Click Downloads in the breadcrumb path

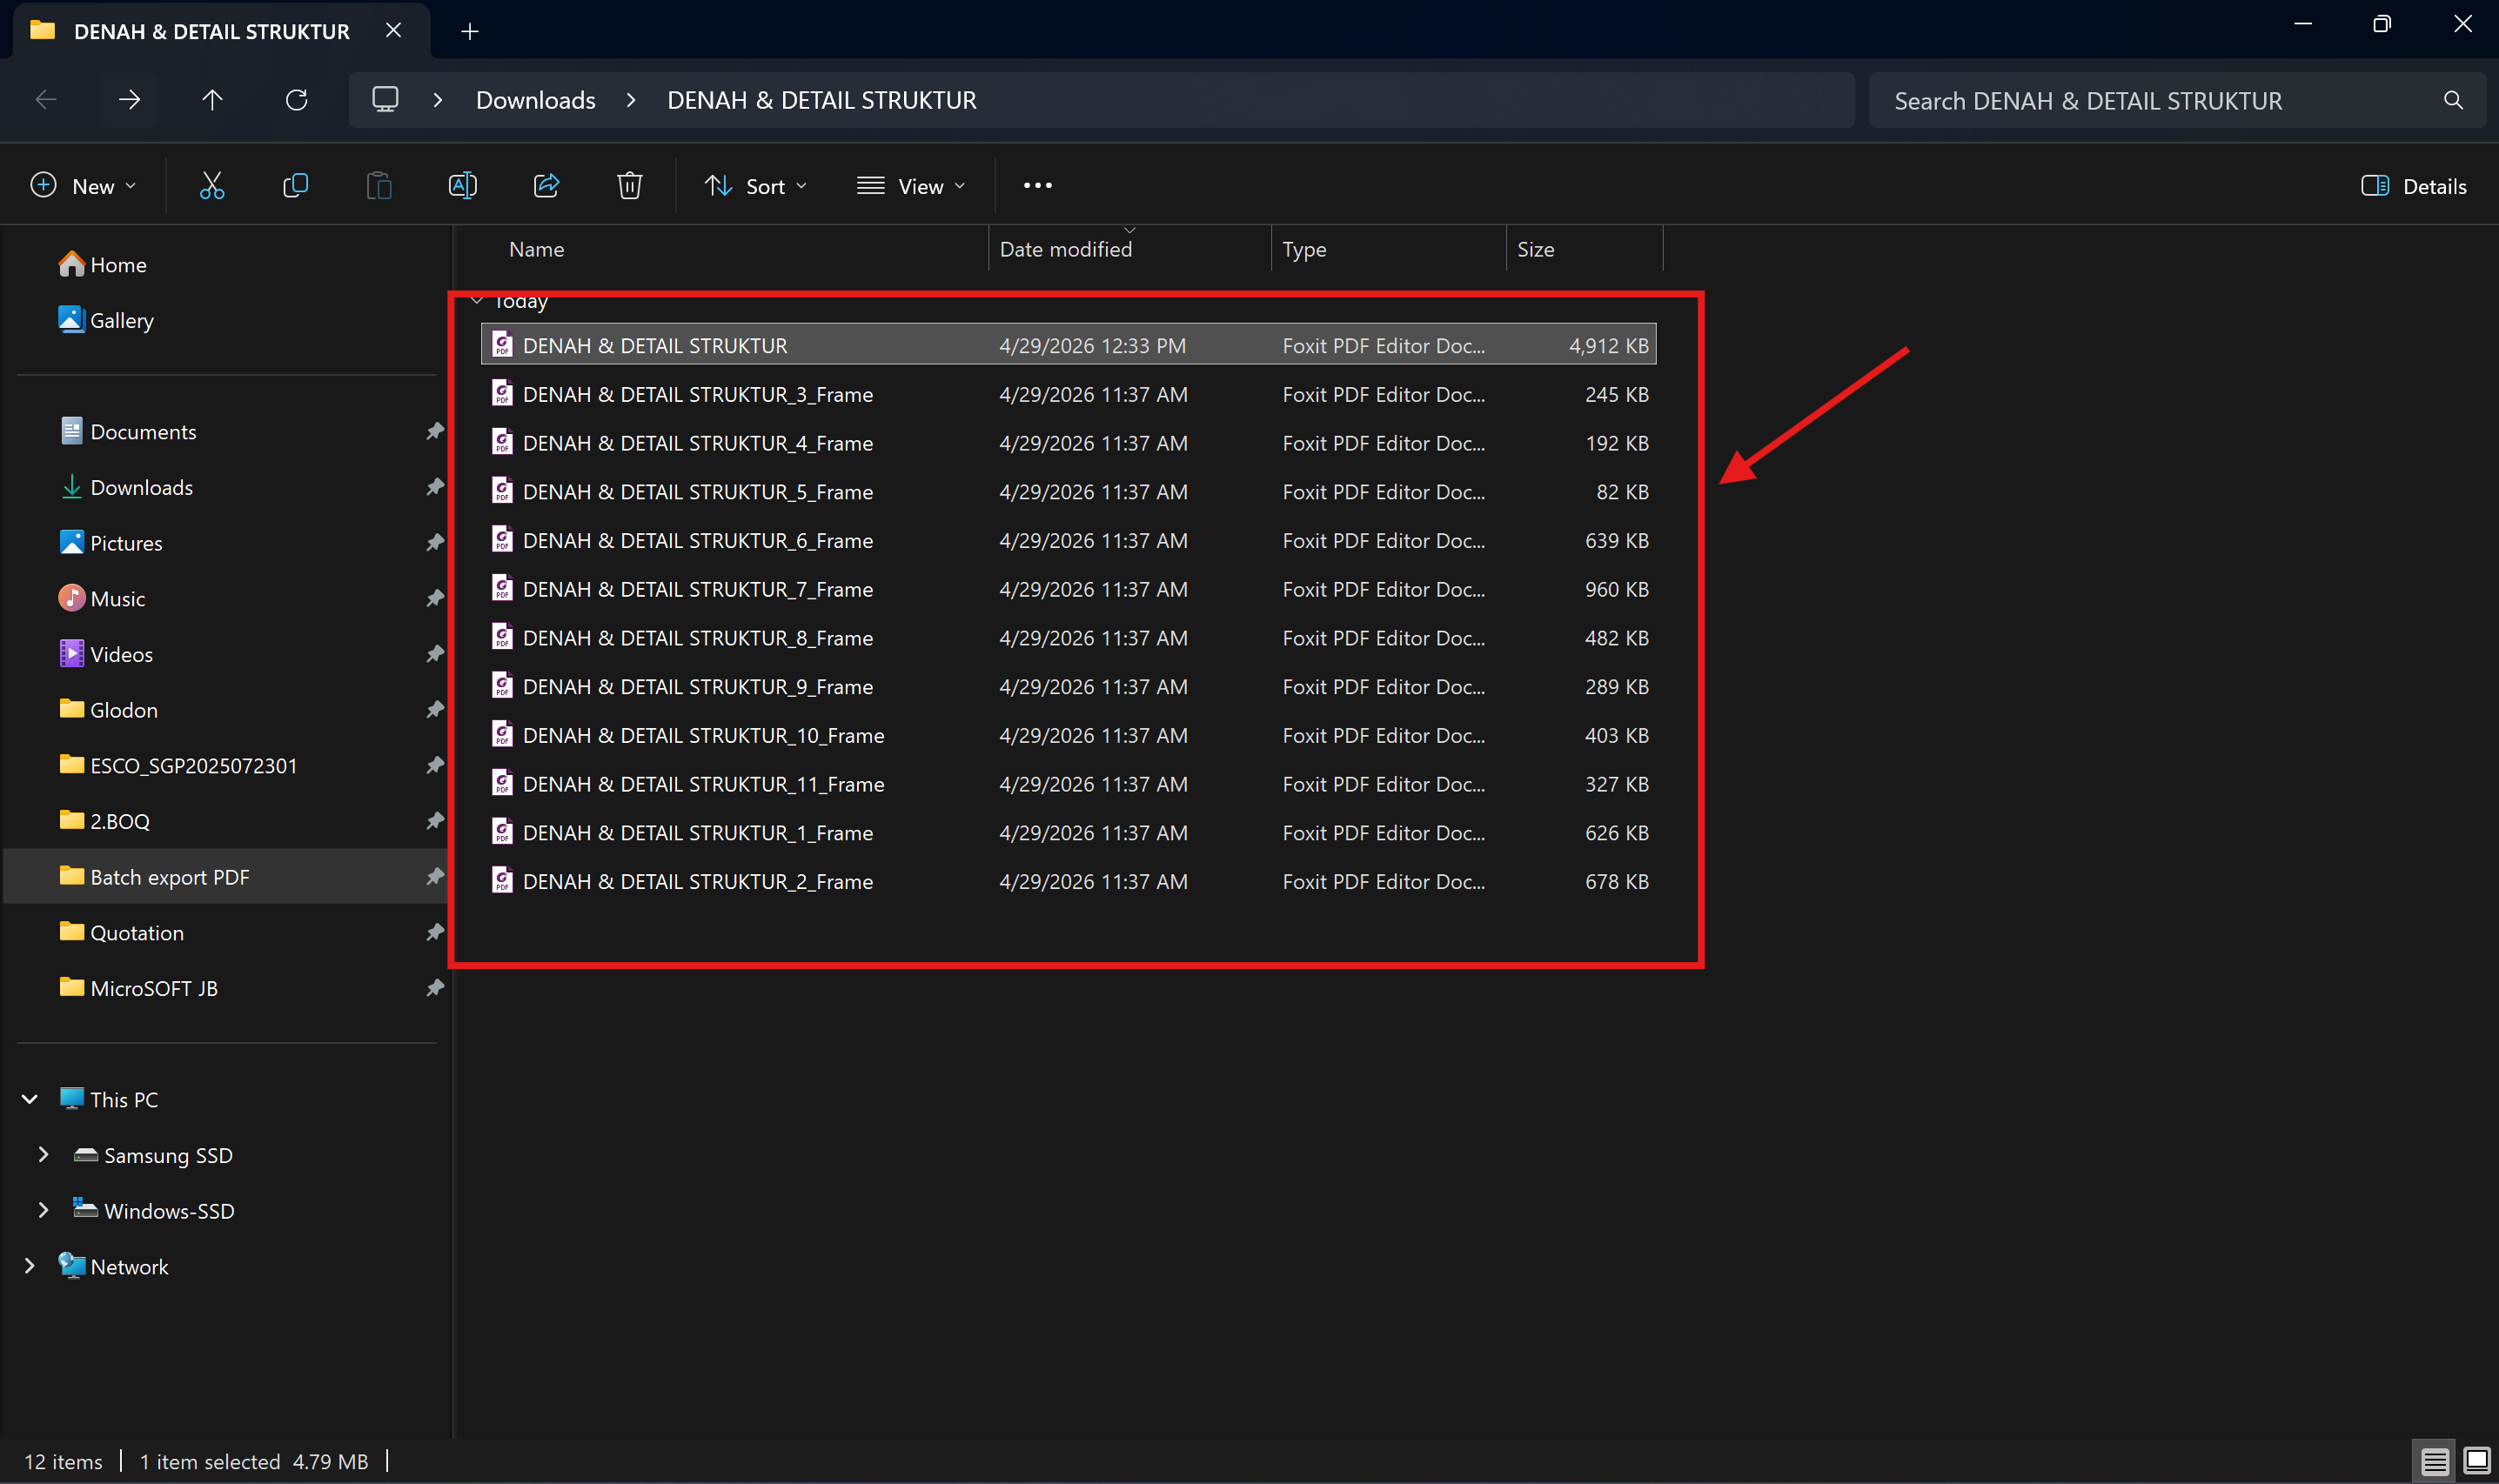click(x=535, y=100)
